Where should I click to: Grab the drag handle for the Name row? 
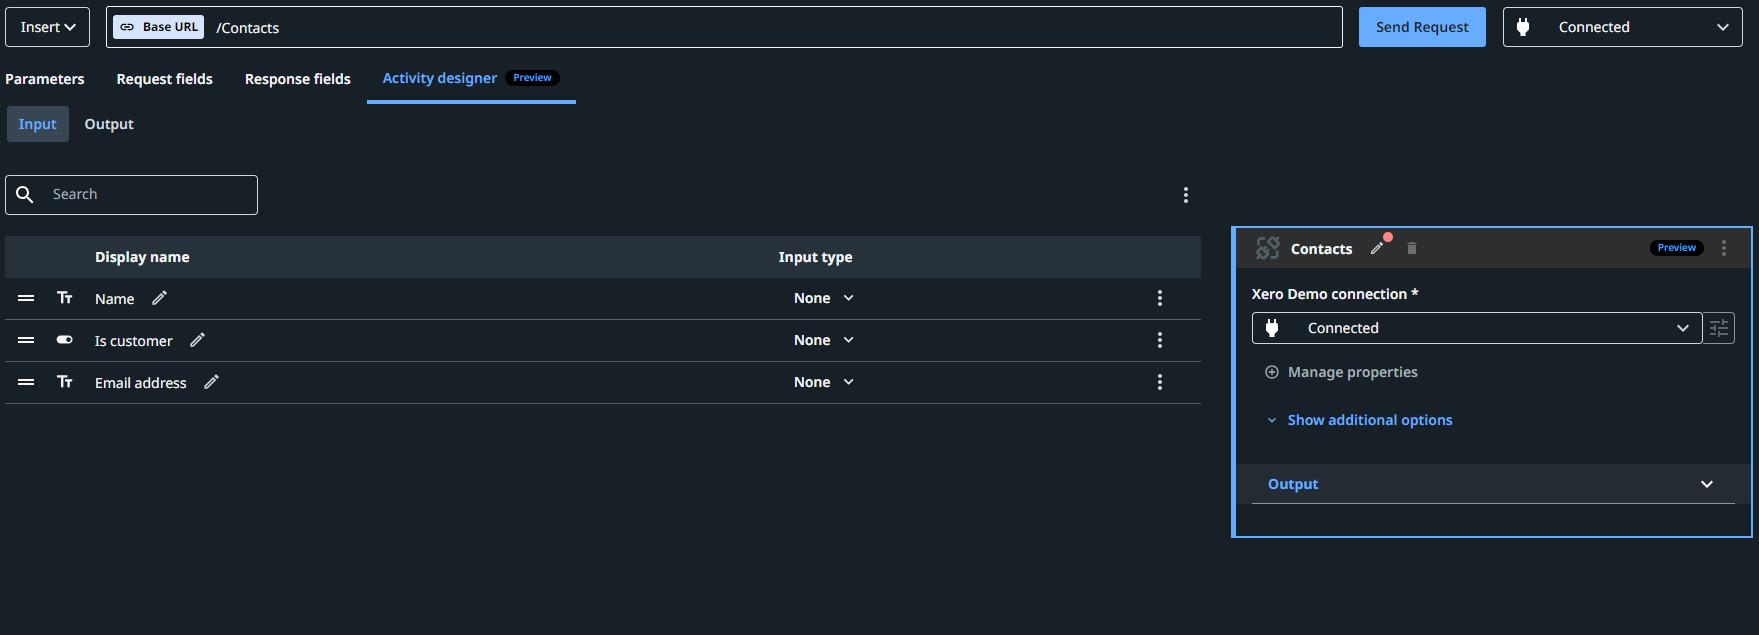pyautogui.click(x=26, y=298)
